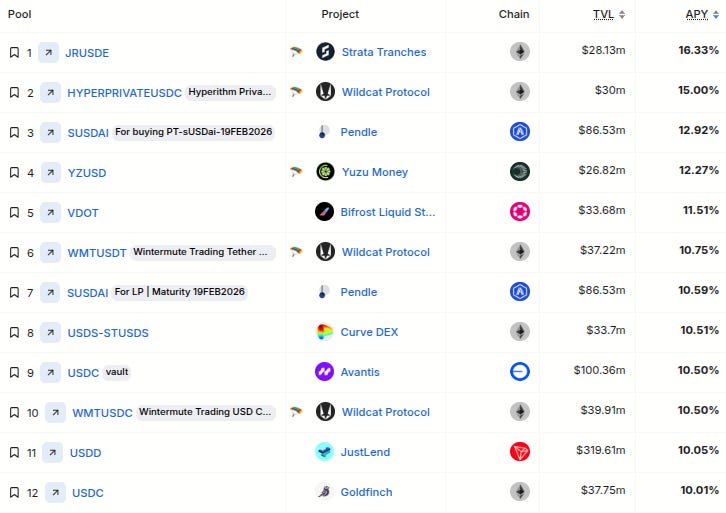
Task: Open external link arrow for VDOT
Action: (x=50, y=213)
